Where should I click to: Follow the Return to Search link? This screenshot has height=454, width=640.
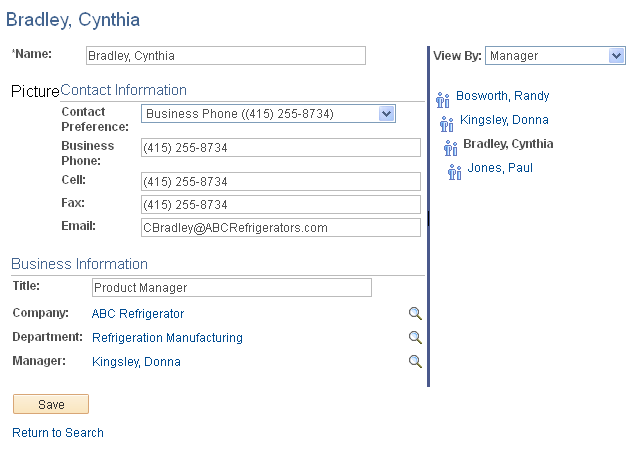pyautogui.click(x=58, y=433)
